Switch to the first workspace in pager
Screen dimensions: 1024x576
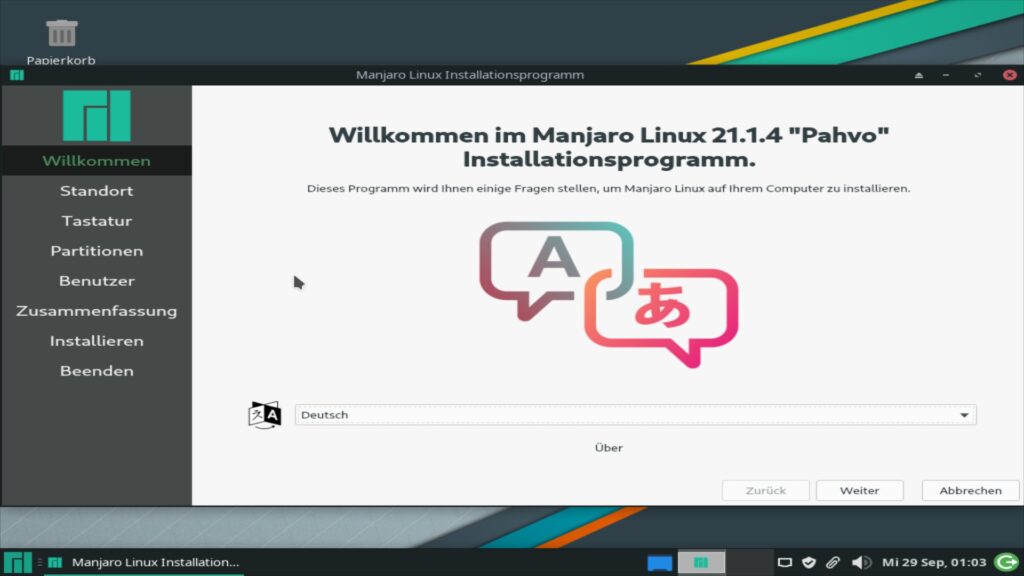click(701, 562)
